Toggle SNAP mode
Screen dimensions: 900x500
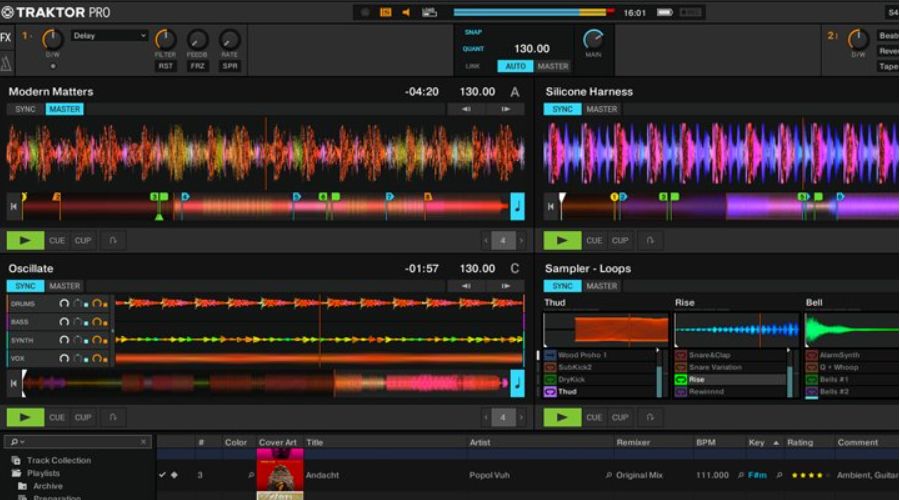click(x=473, y=32)
